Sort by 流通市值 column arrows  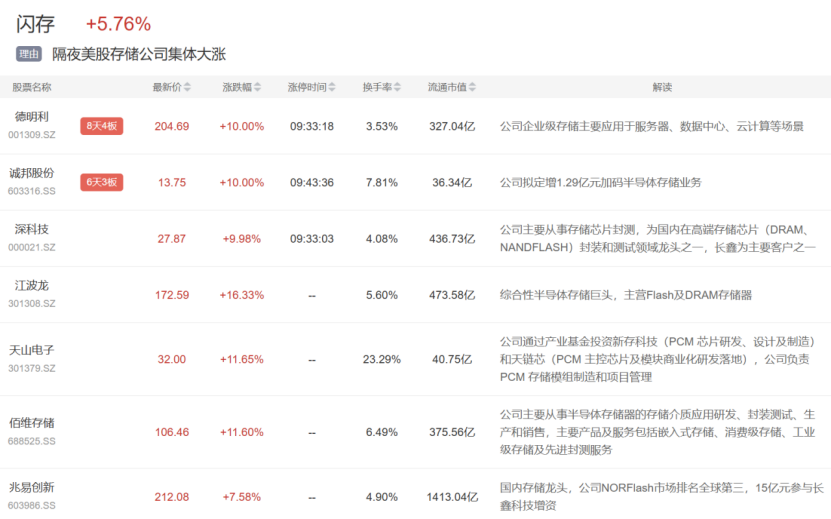(x=472, y=87)
